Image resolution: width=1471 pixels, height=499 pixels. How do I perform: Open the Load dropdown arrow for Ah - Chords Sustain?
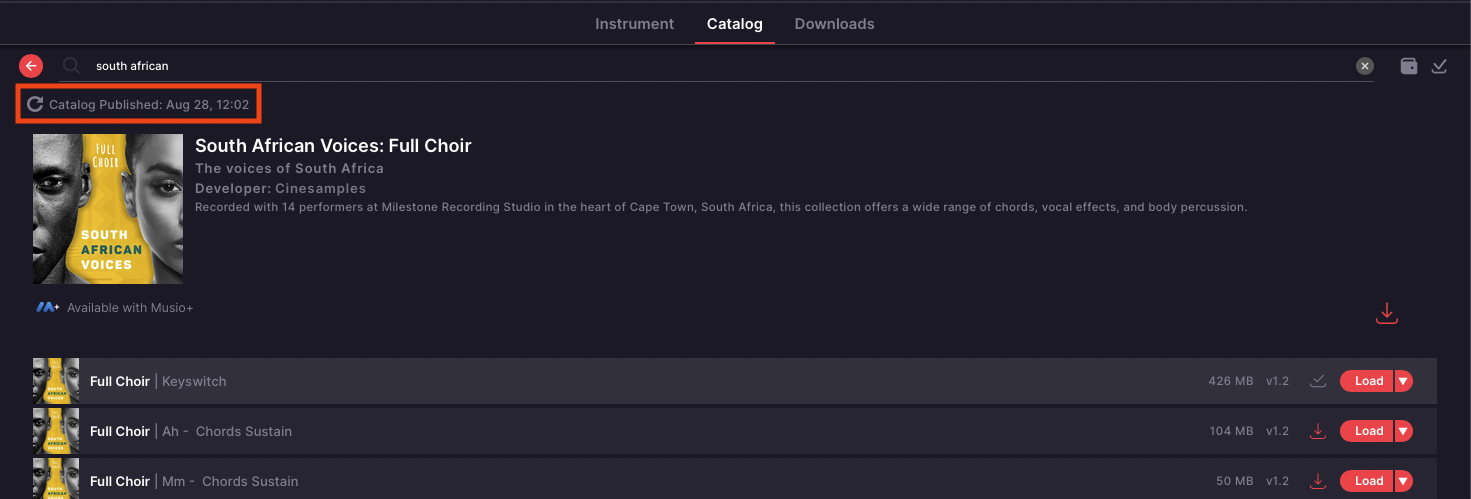(x=1404, y=431)
